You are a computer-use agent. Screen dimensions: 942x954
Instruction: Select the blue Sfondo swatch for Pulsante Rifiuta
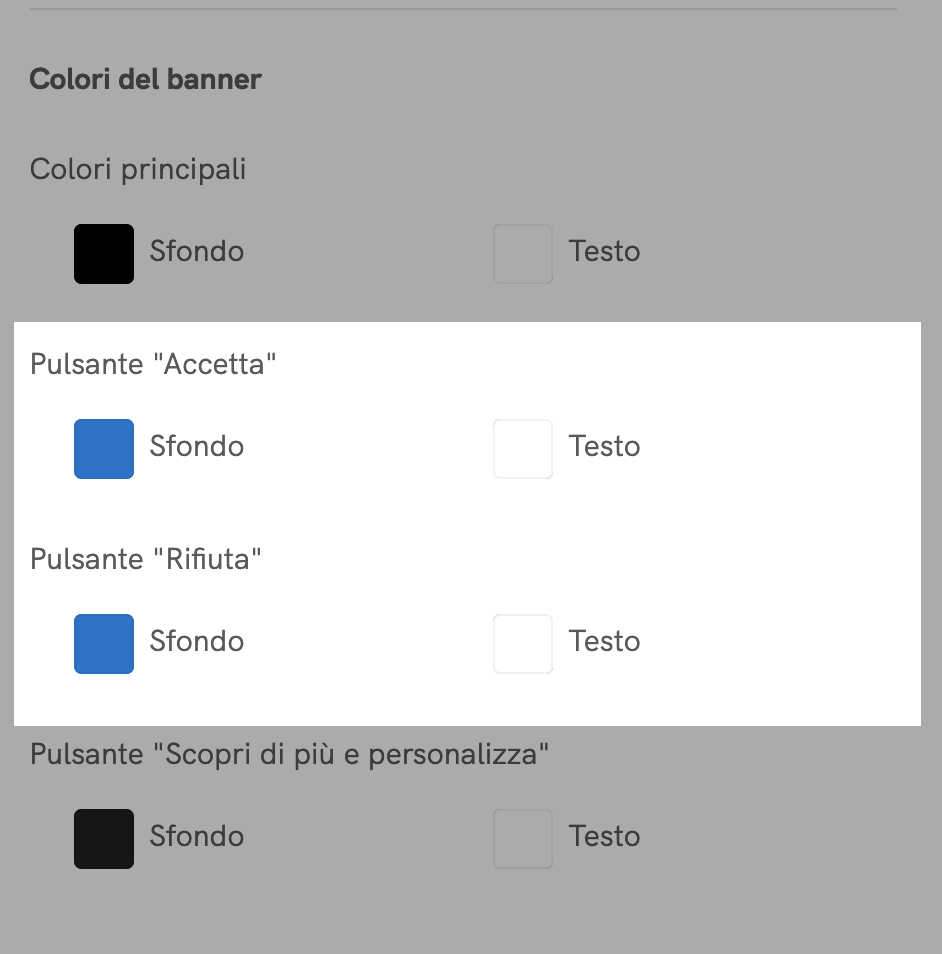[104, 643]
